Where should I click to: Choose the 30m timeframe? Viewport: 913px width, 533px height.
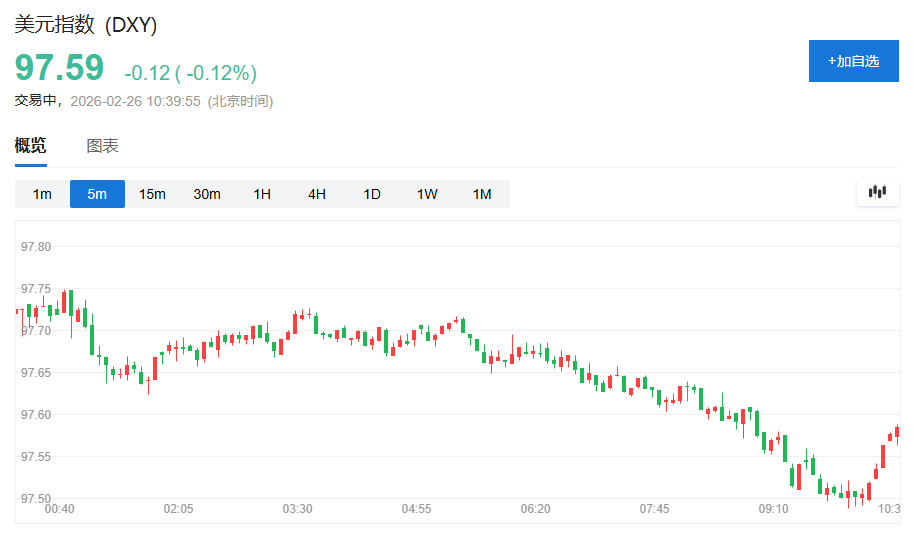click(207, 194)
